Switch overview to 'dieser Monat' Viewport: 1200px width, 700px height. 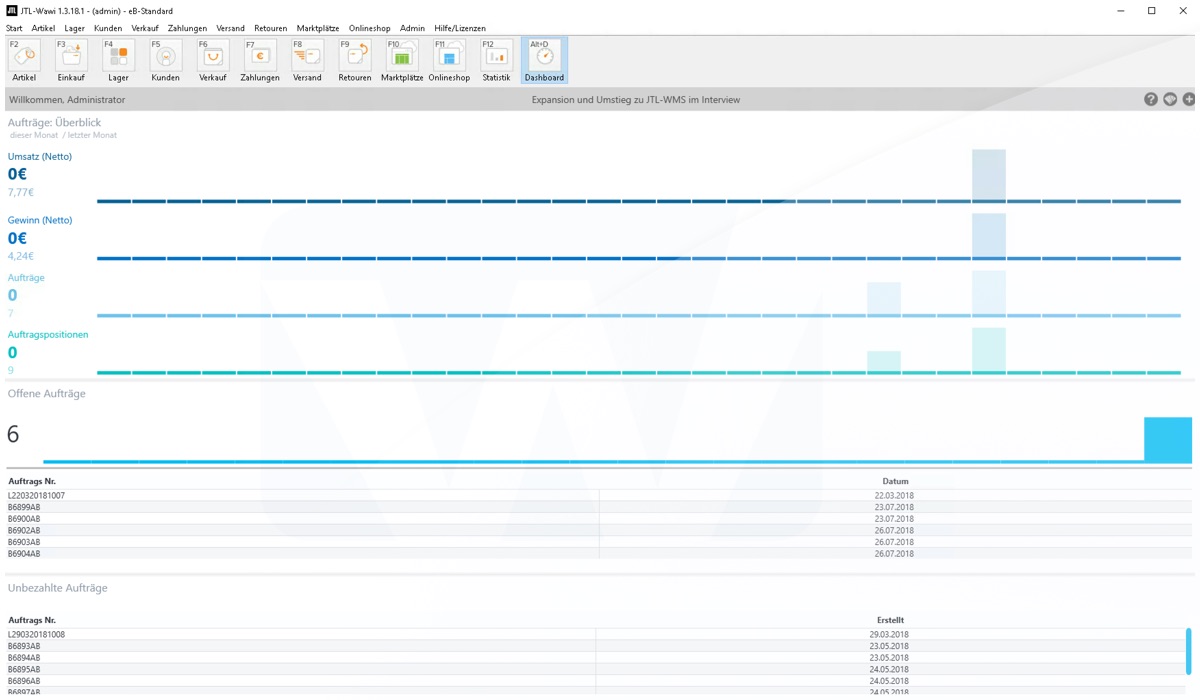pyautogui.click(x=34, y=135)
